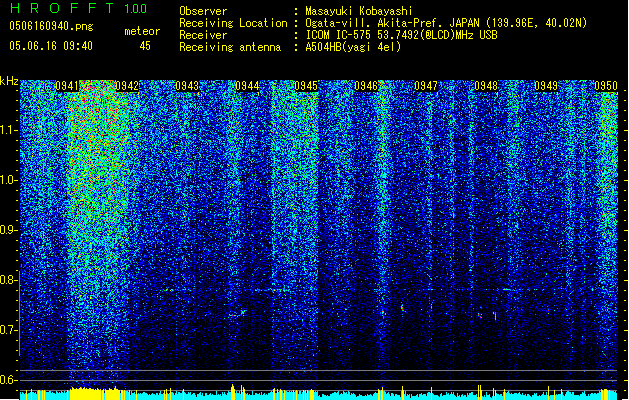Image resolution: width=629 pixels, height=400 pixels.
Task: Click the version number 1.00
Action: 135,8
